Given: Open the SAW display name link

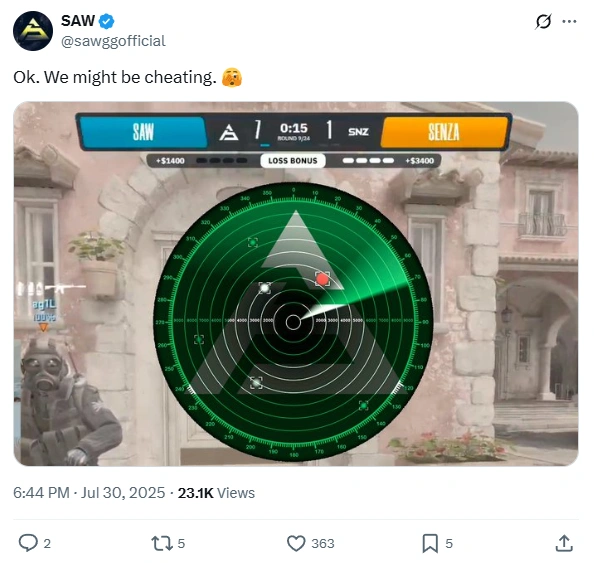Looking at the screenshot, I should (x=78, y=21).
